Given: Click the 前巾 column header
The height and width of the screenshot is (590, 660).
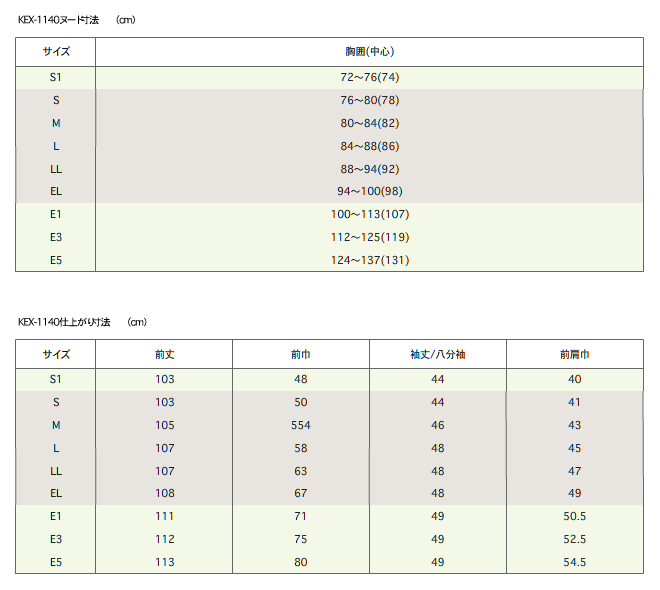Looking at the screenshot, I should coord(301,354).
